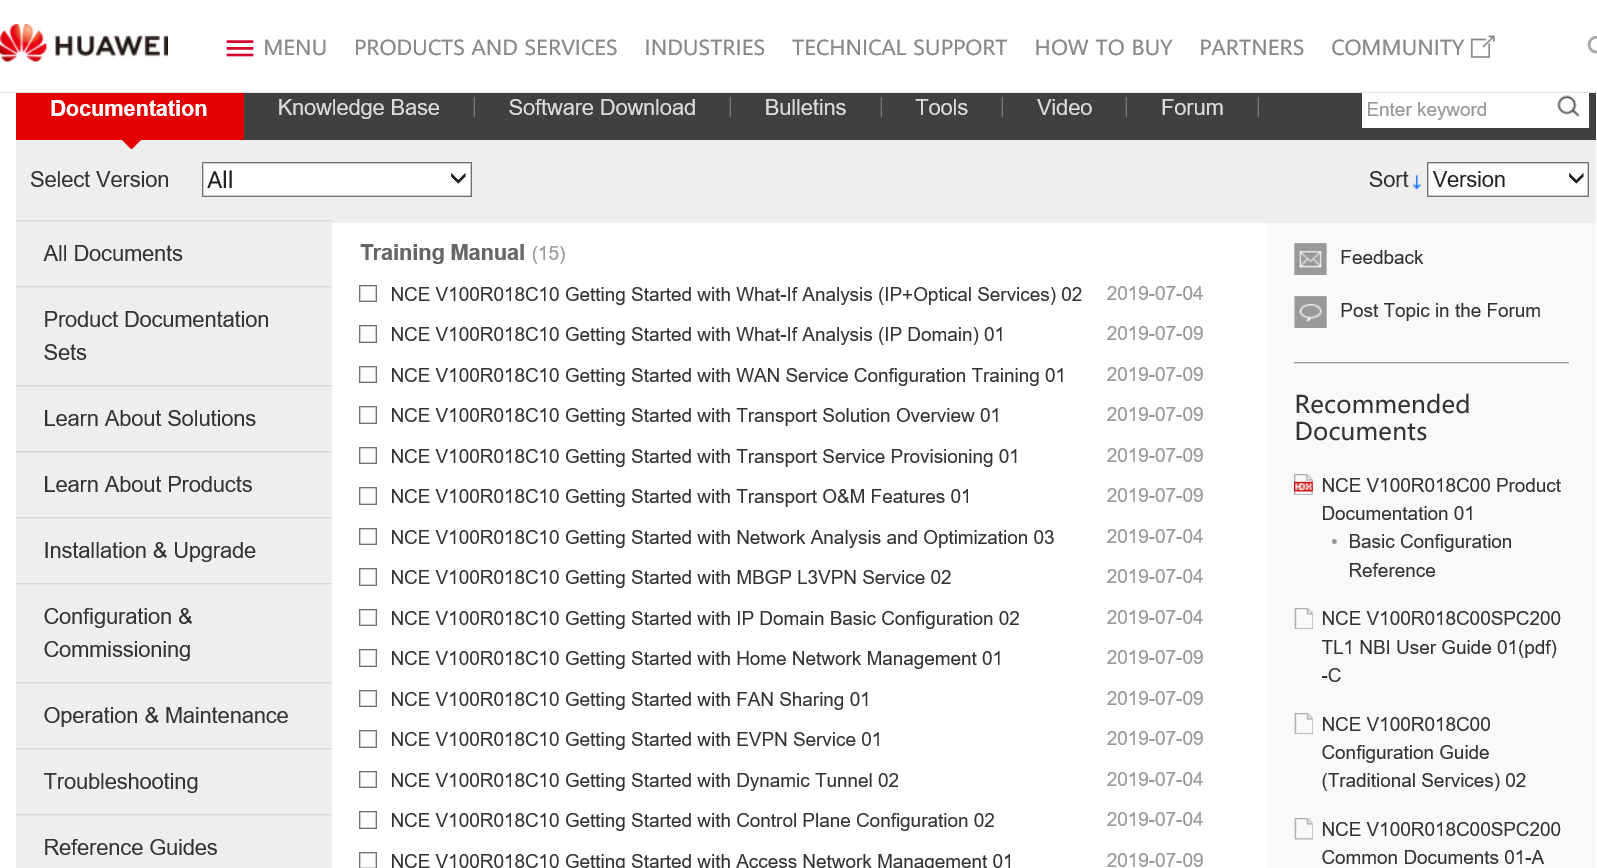Tick Dynamic Tunnel 02 checkbox
This screenshot has height=868, width=1597.
coord(368,780)
